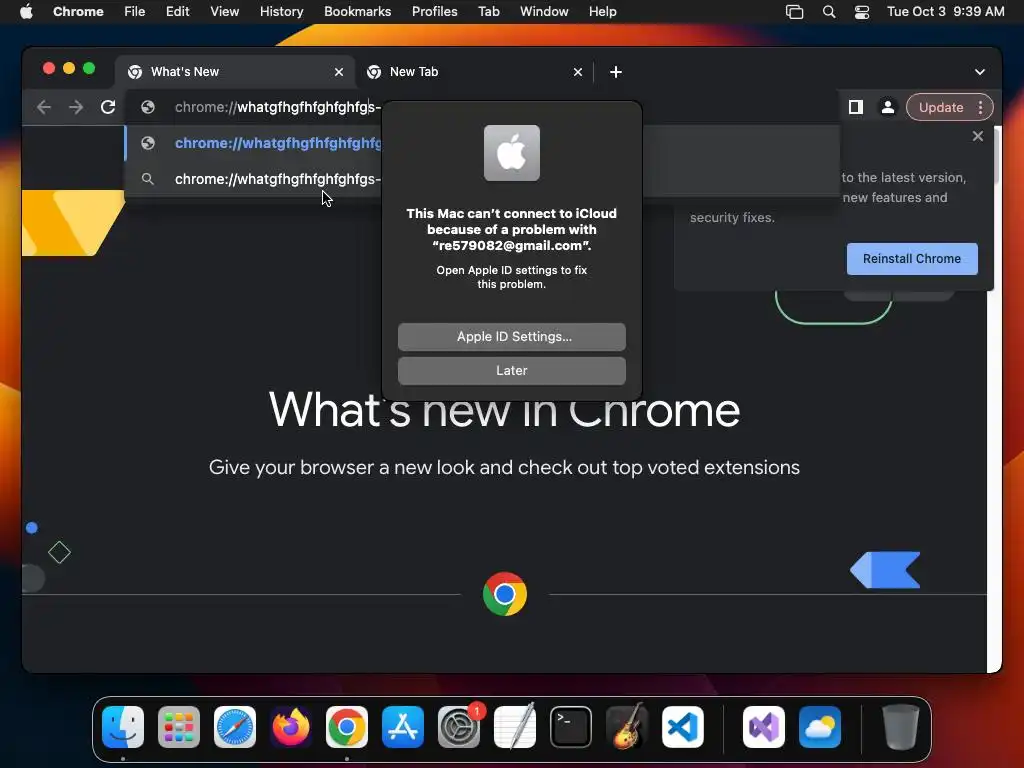Open TextEdit from the Dock

(x=515, y=727)
